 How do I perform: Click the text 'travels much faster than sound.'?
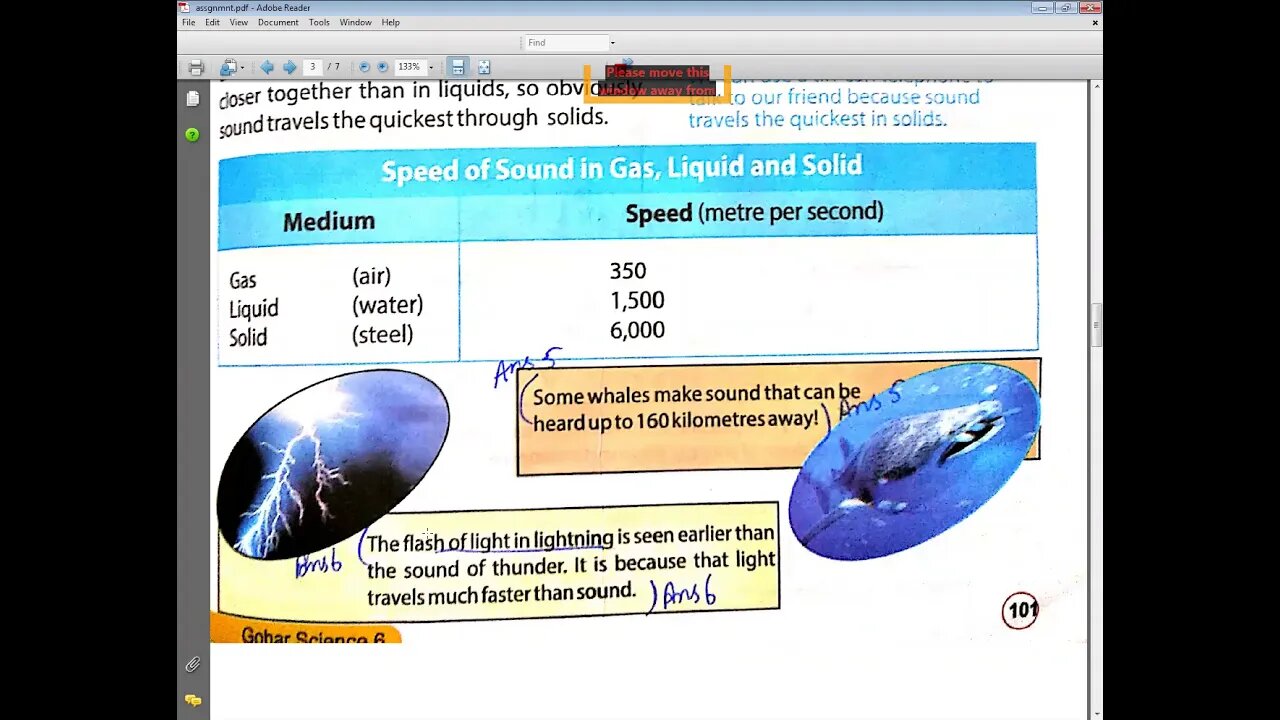pyautogui.click(x=501, y=594)
